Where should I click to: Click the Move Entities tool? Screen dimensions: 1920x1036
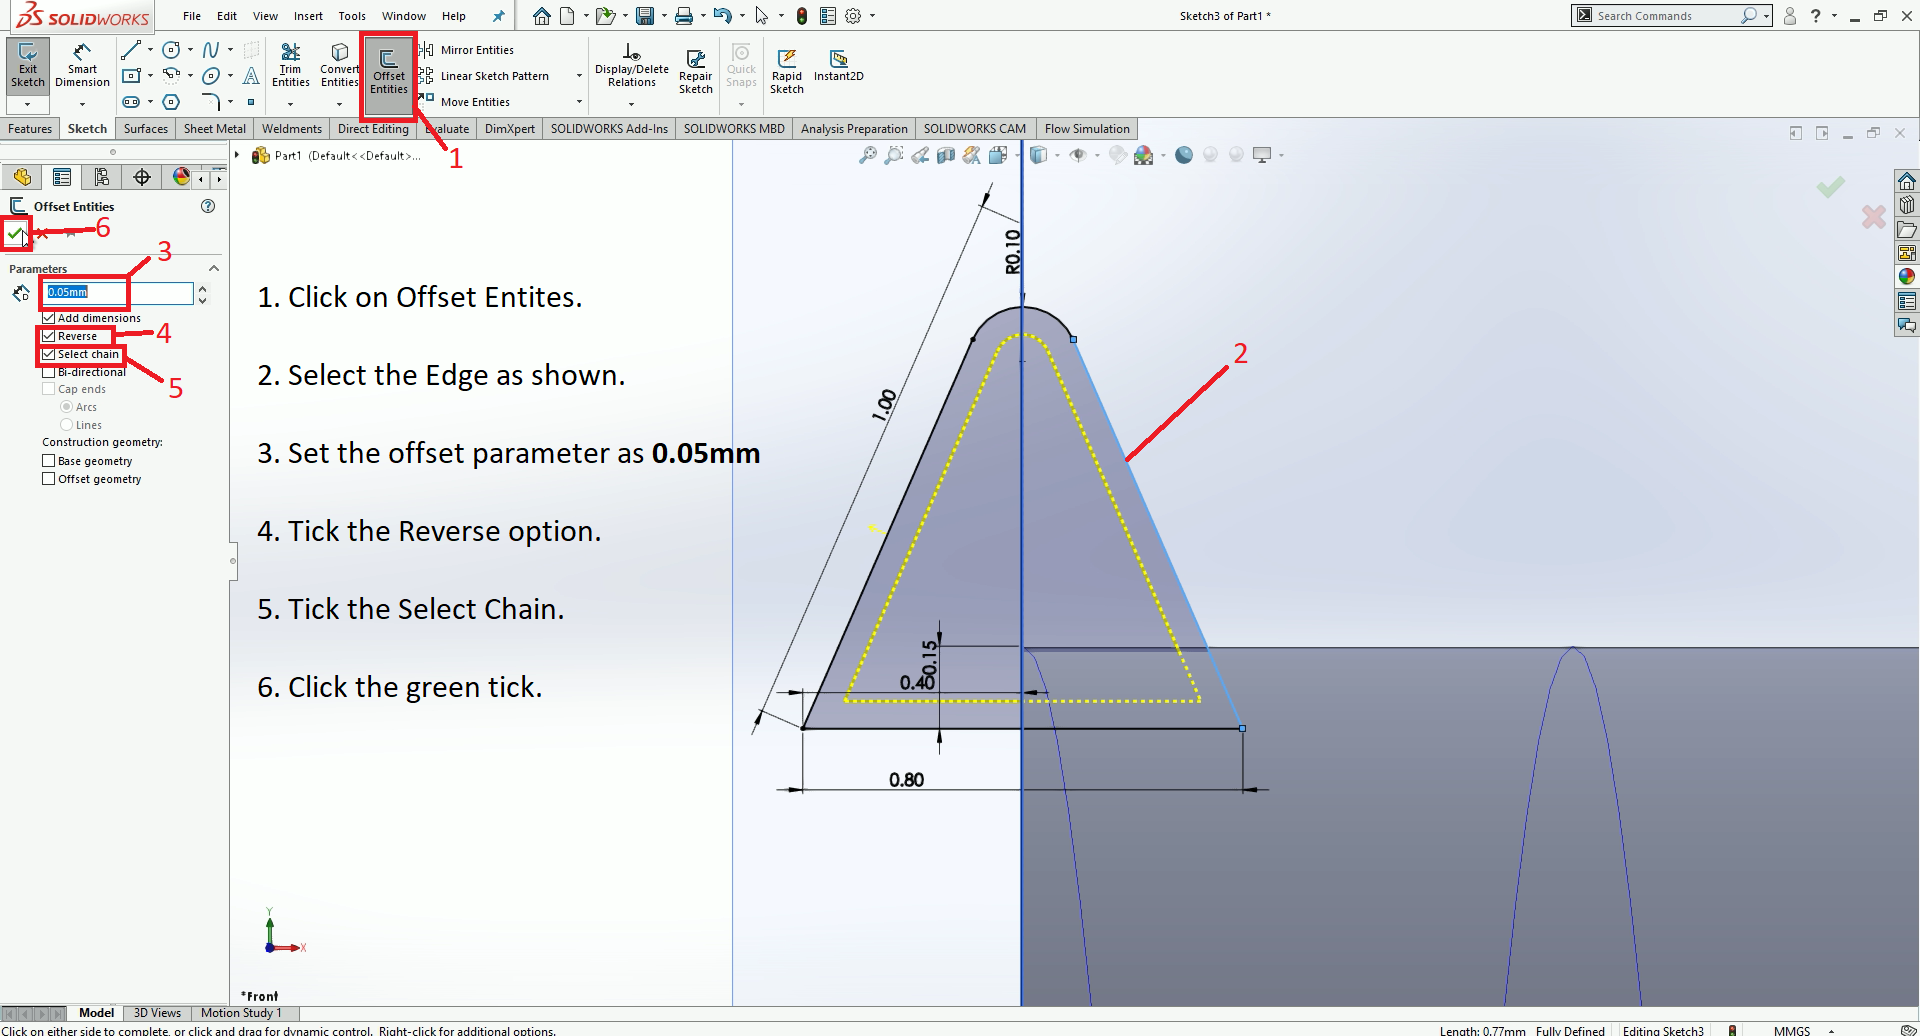[464, 102]
